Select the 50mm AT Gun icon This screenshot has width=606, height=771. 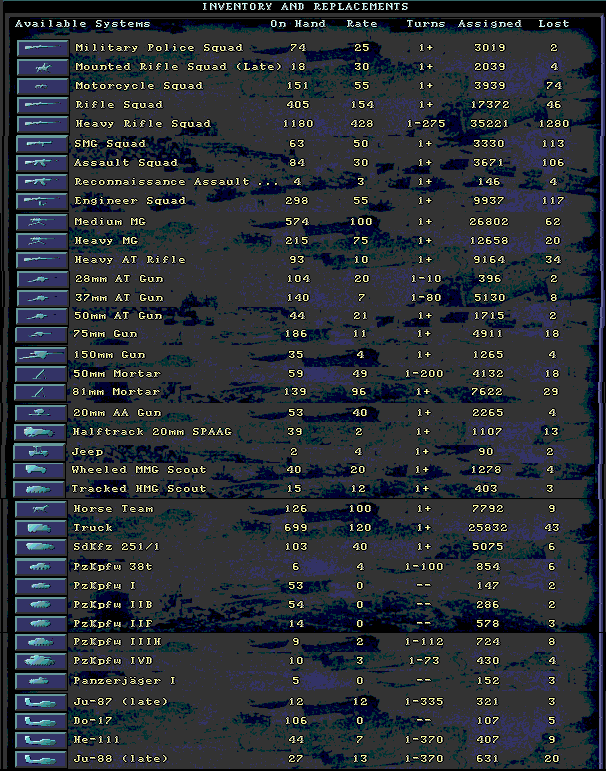(42, 316)
